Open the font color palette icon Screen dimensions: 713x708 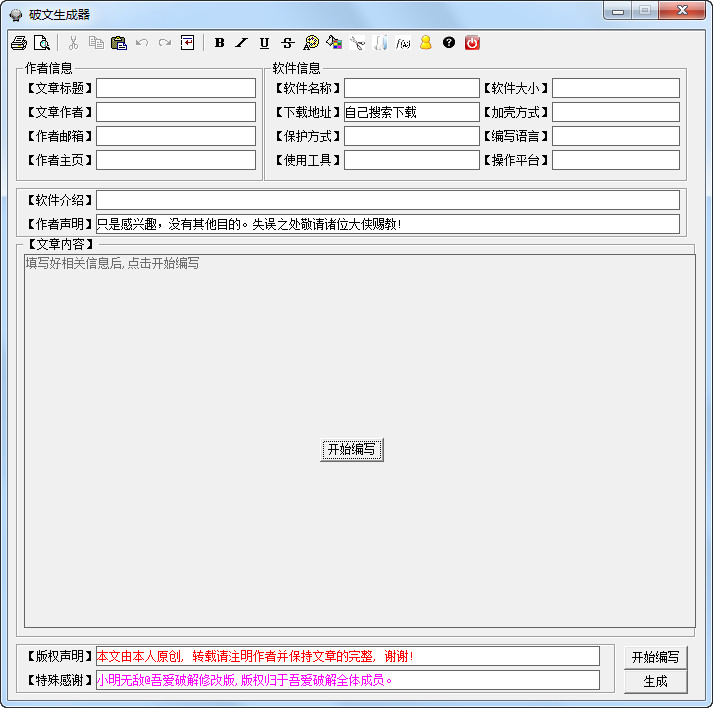point(311,43)
